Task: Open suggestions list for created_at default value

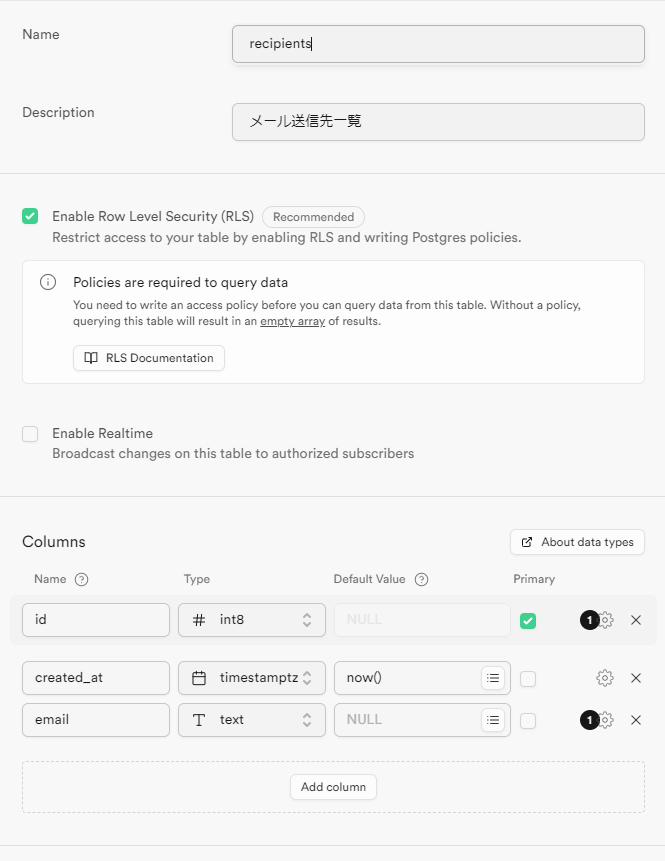Action: pos(492,678)
